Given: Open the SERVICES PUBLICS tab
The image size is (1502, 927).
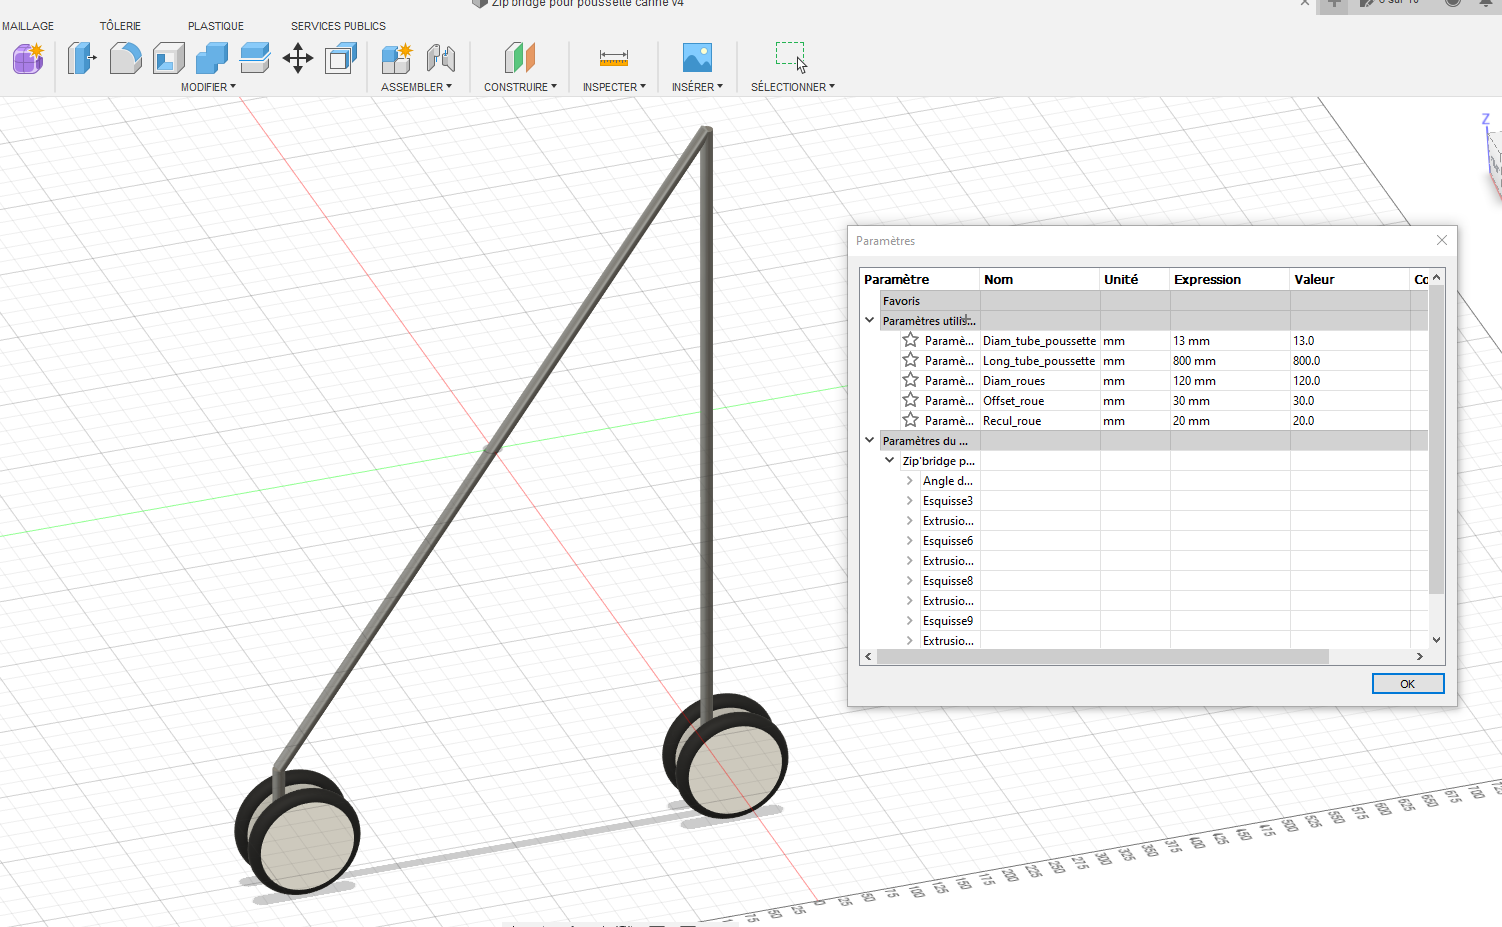Looking at the screenshot, I should pyautogui.click(x=338, y=26).
